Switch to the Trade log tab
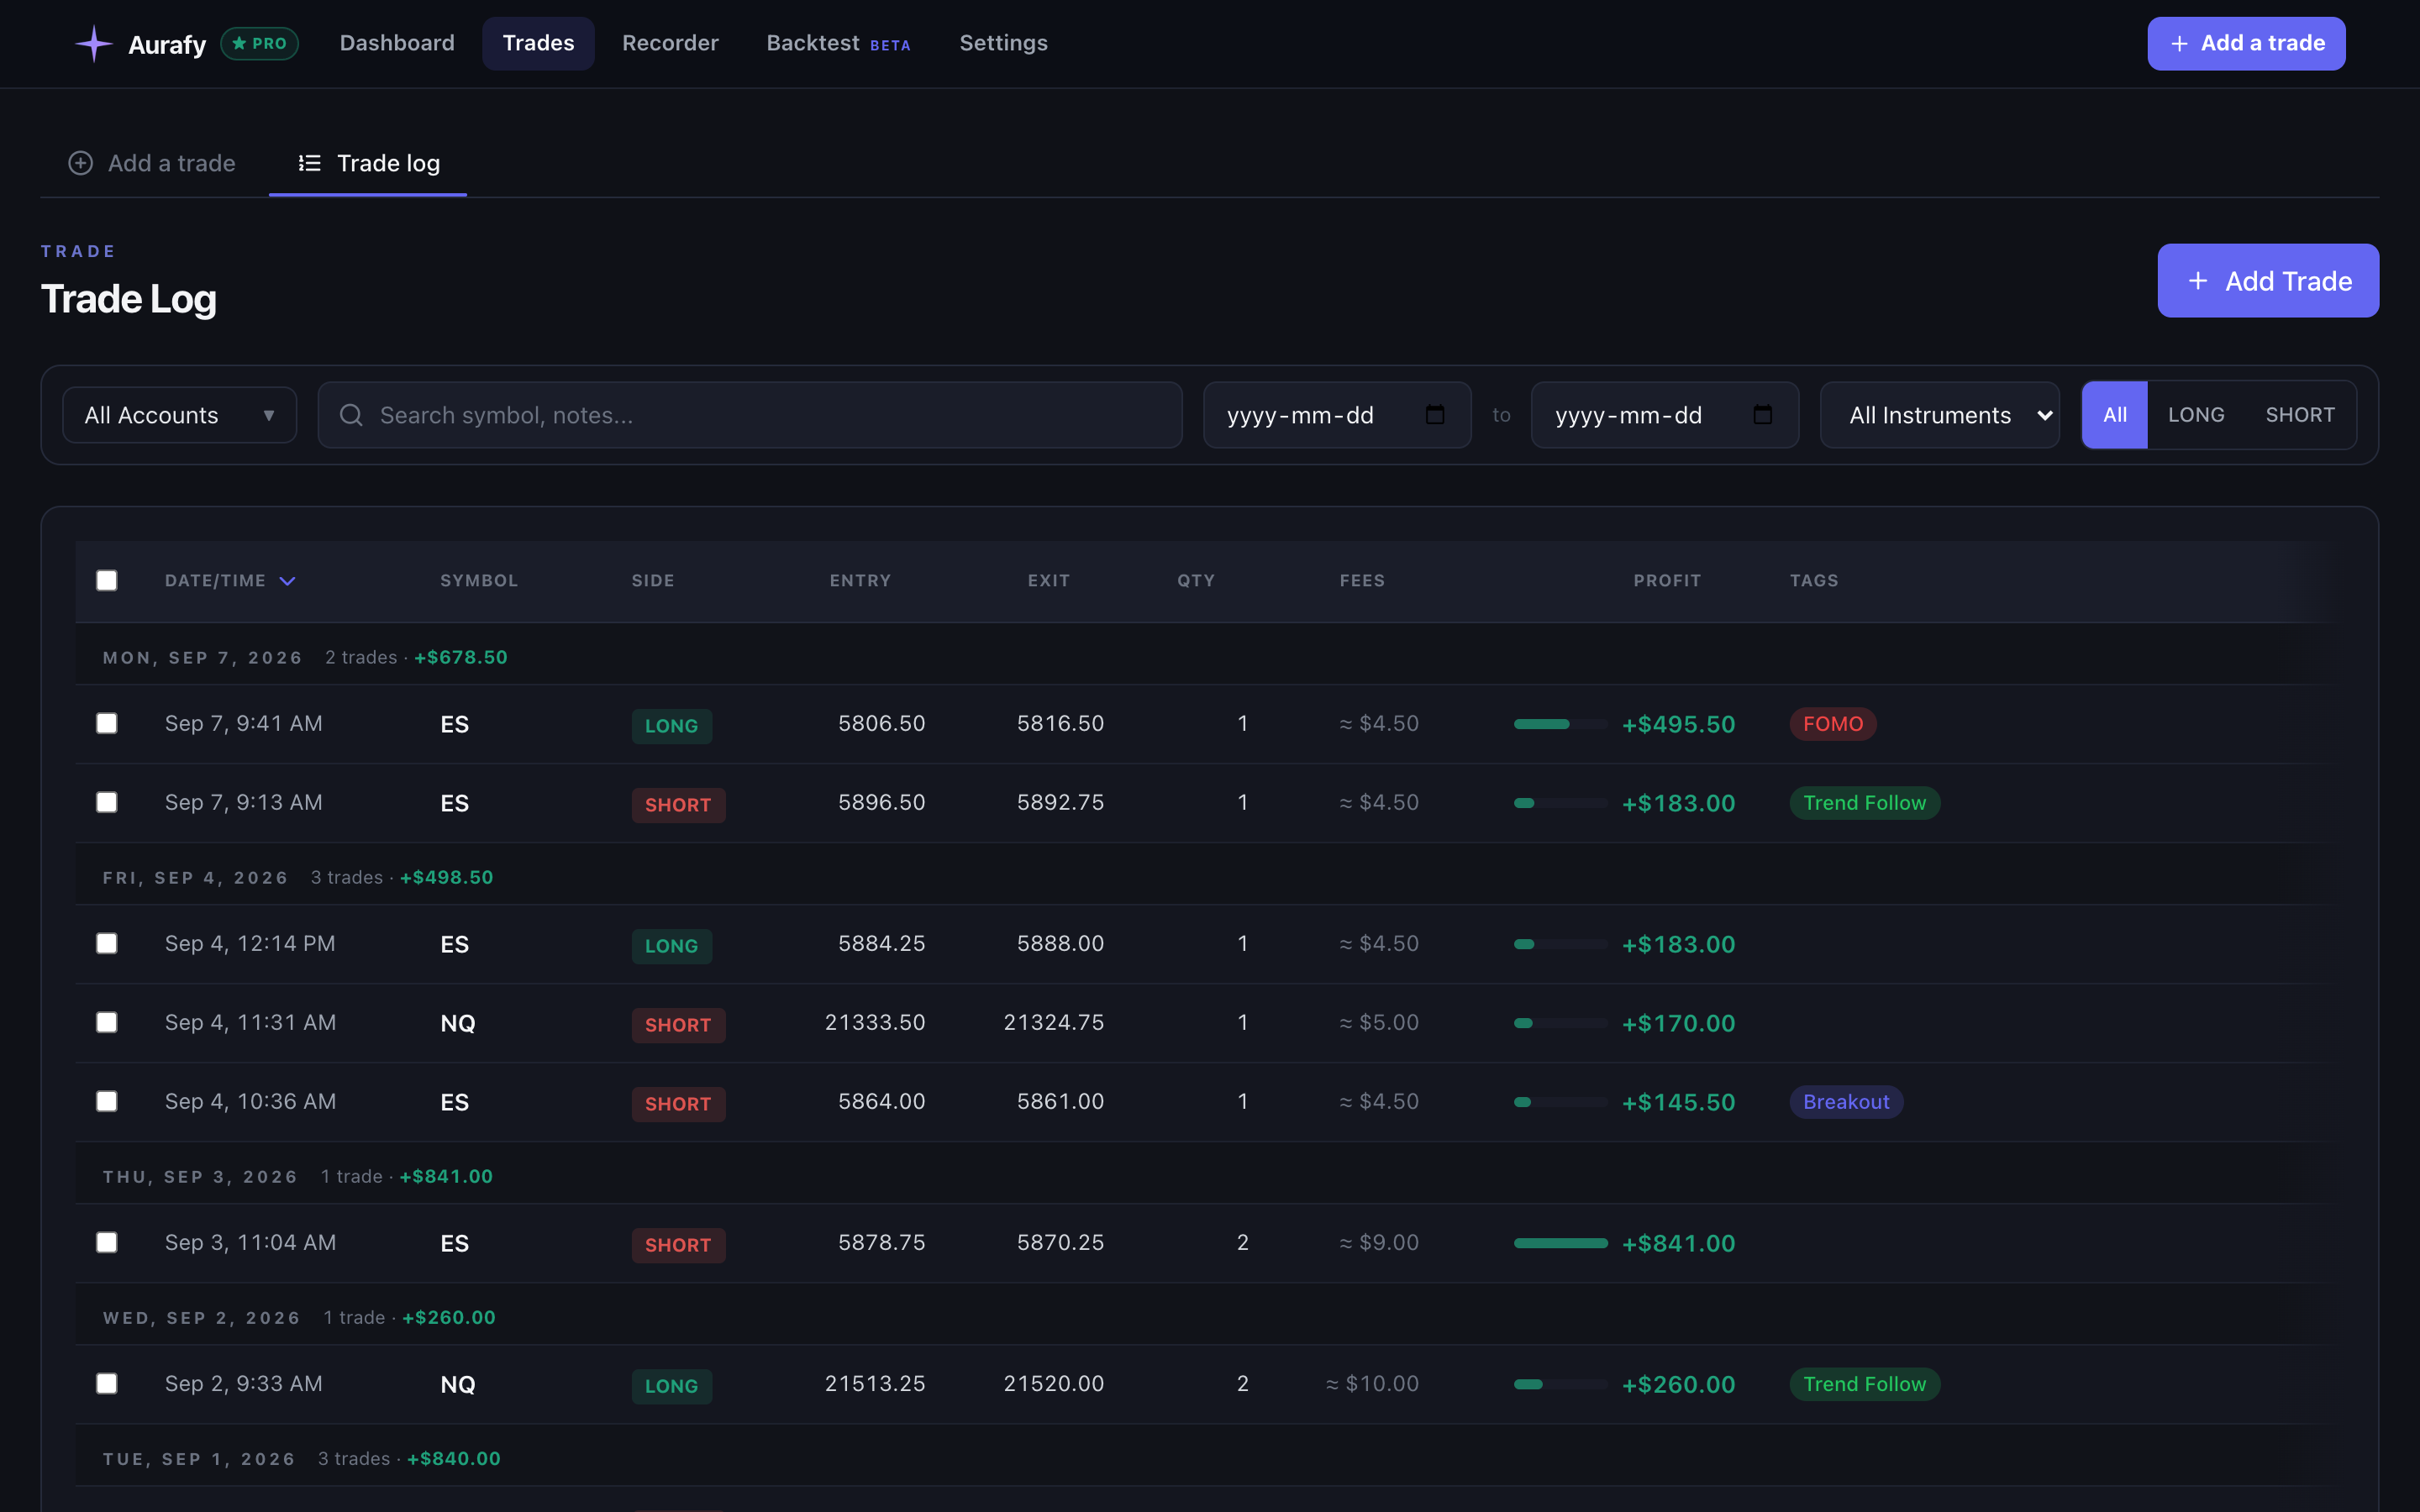The width and height of the screenshot is (2420, 1512). pos(368,163)
